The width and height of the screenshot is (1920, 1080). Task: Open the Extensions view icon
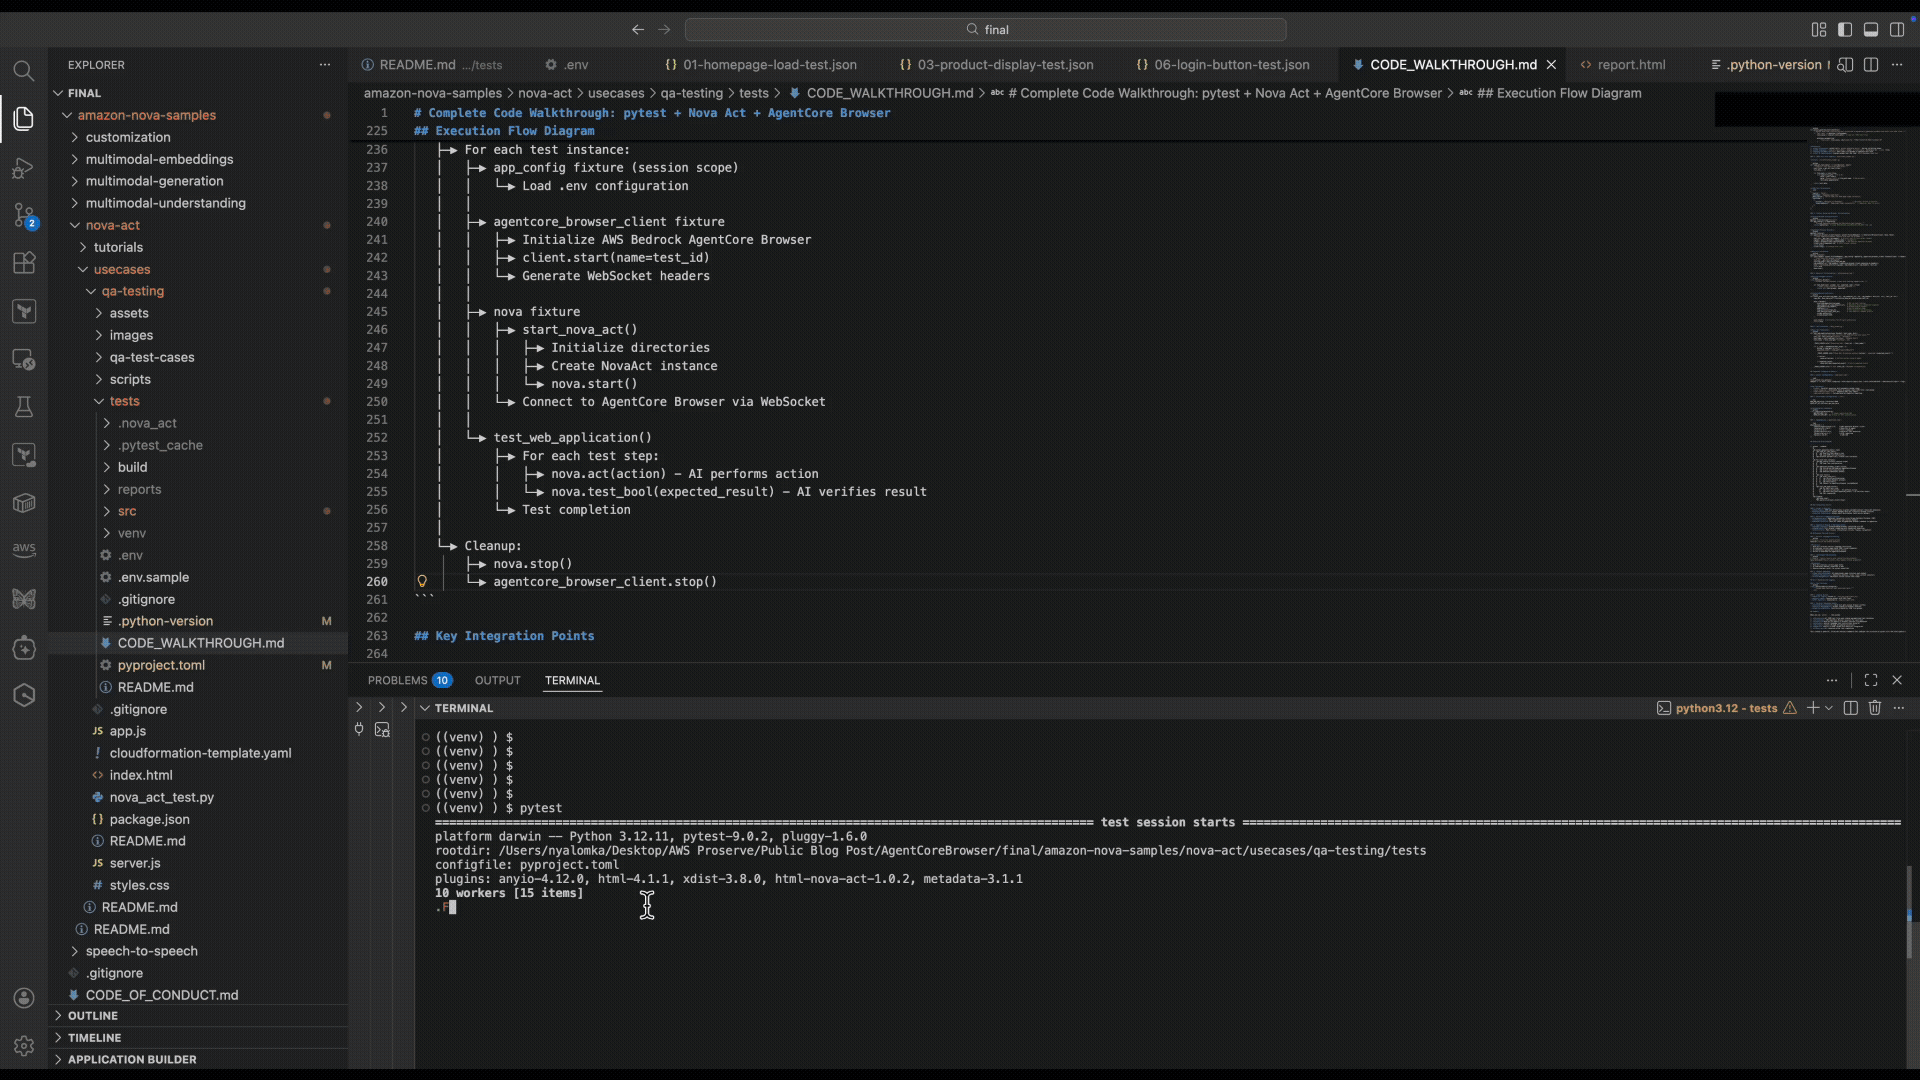pos(24,263)
